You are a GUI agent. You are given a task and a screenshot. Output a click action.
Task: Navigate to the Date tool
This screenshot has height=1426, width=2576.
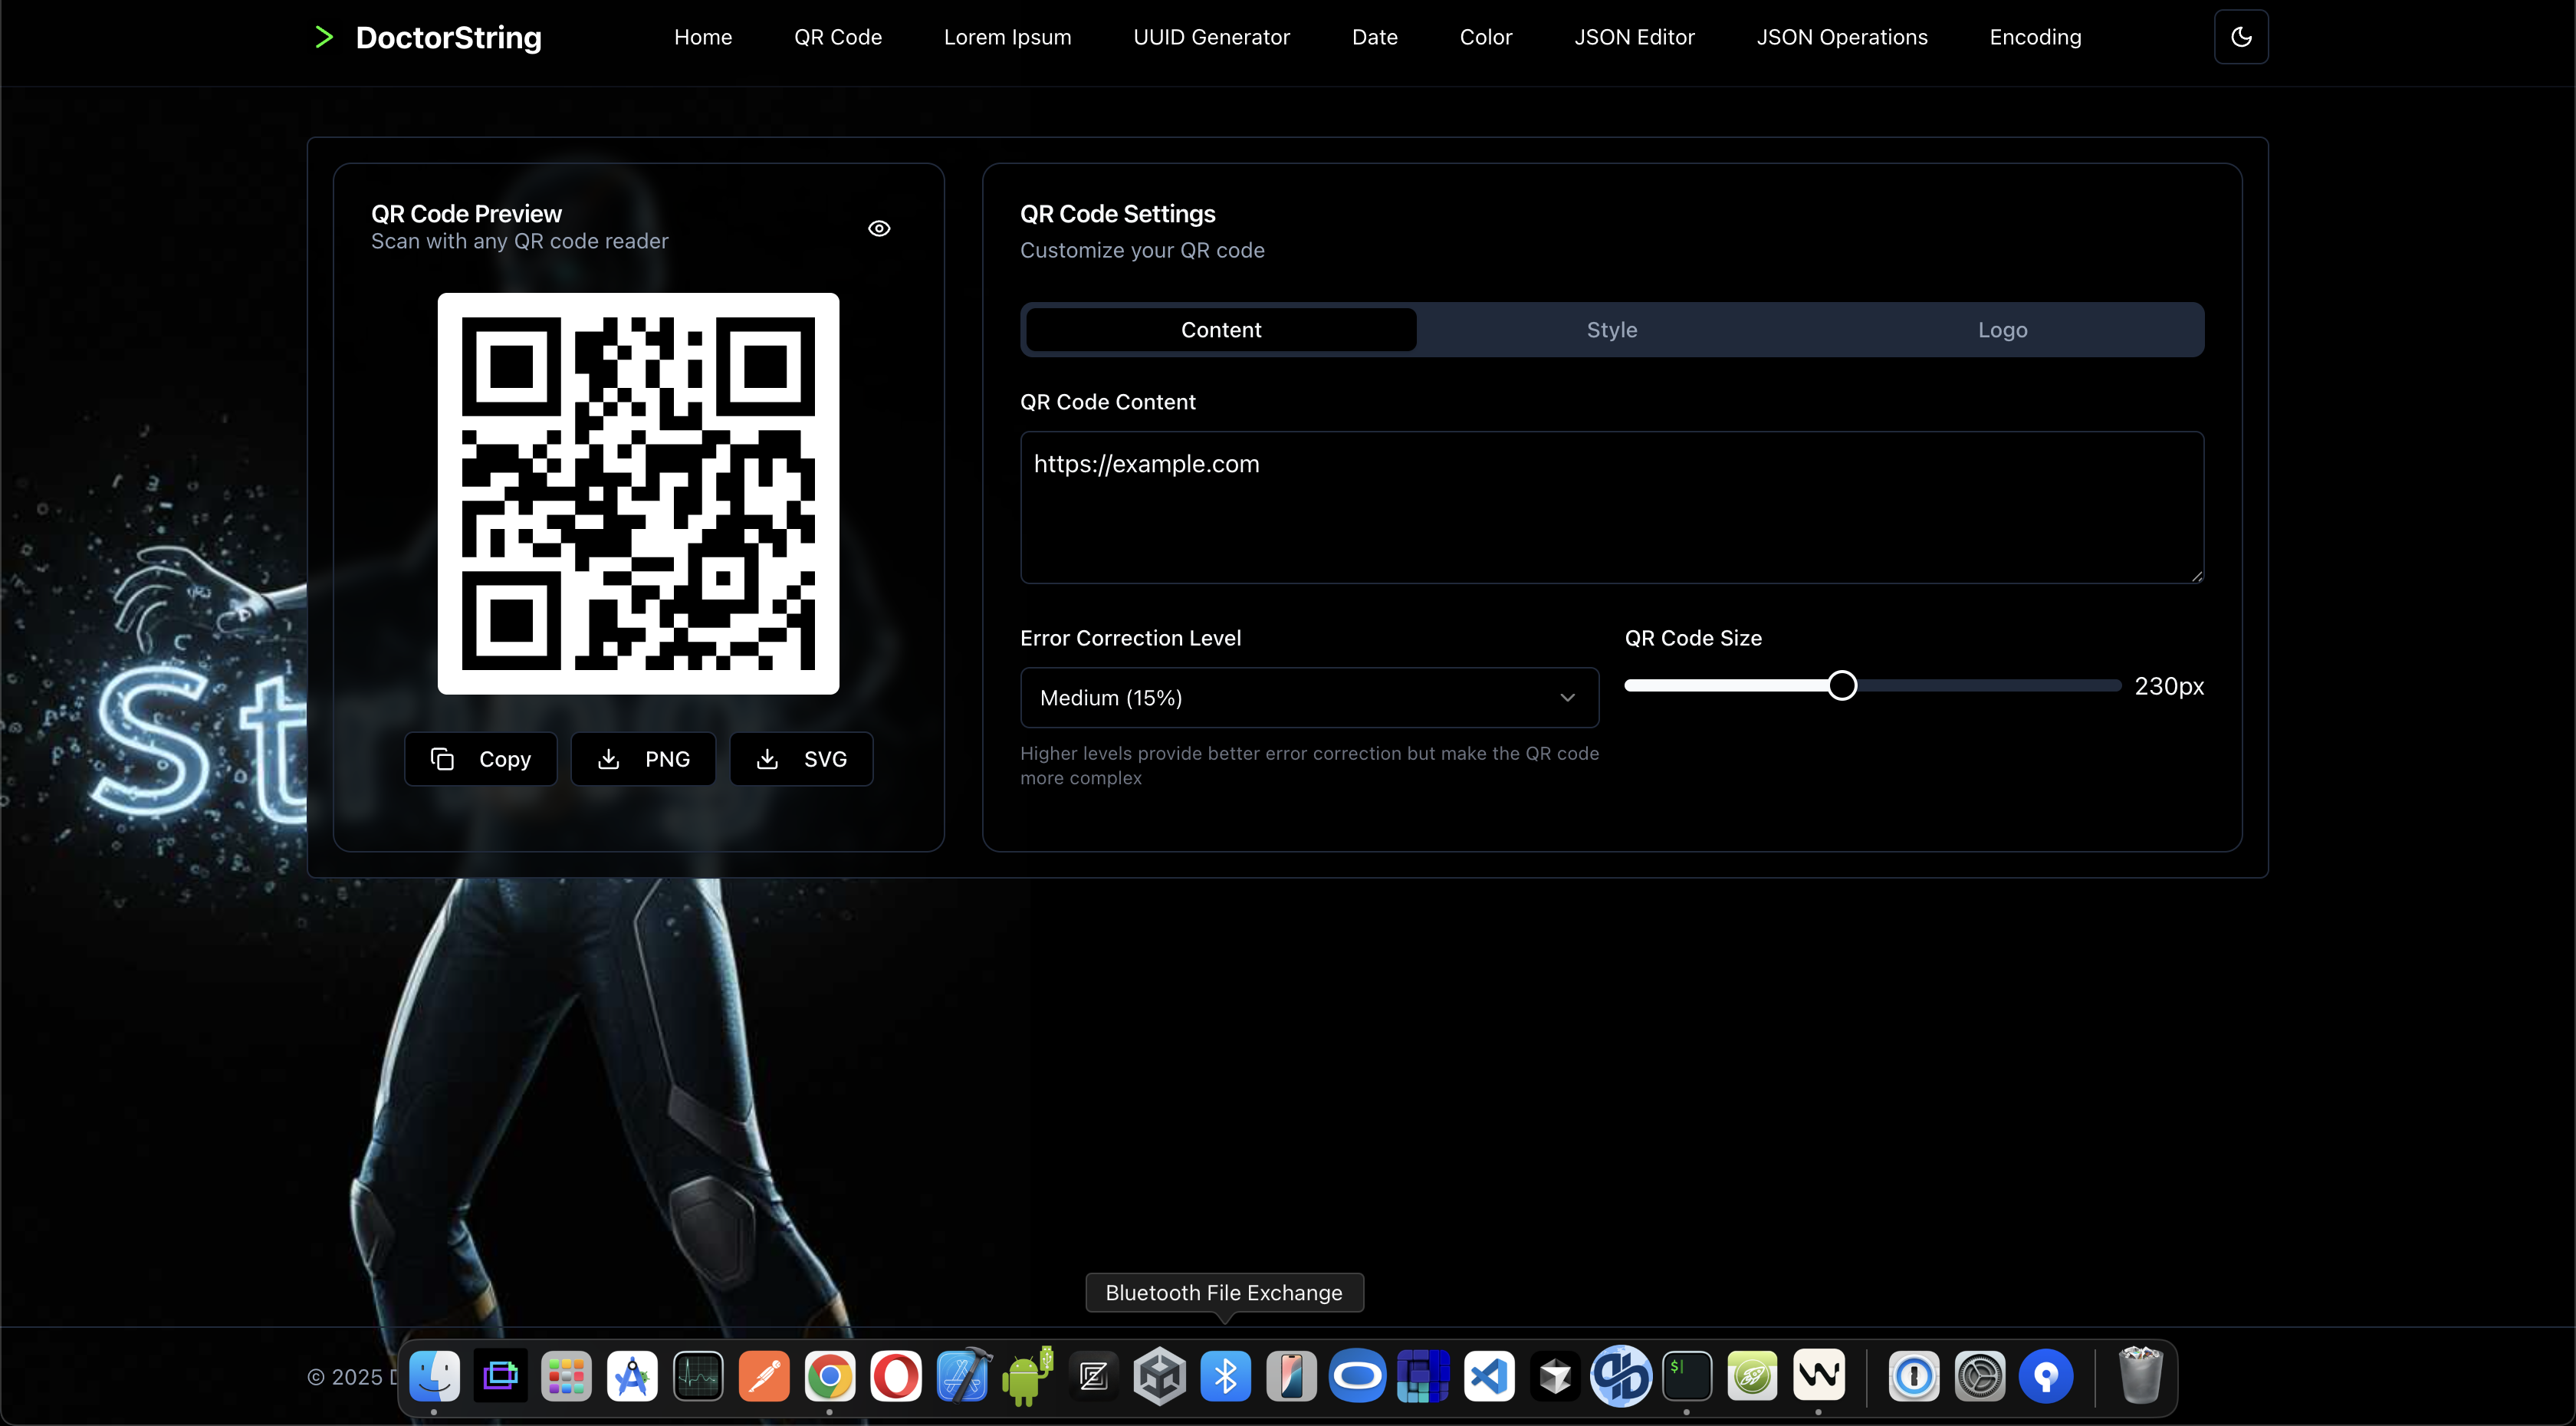click(1374, 37)
